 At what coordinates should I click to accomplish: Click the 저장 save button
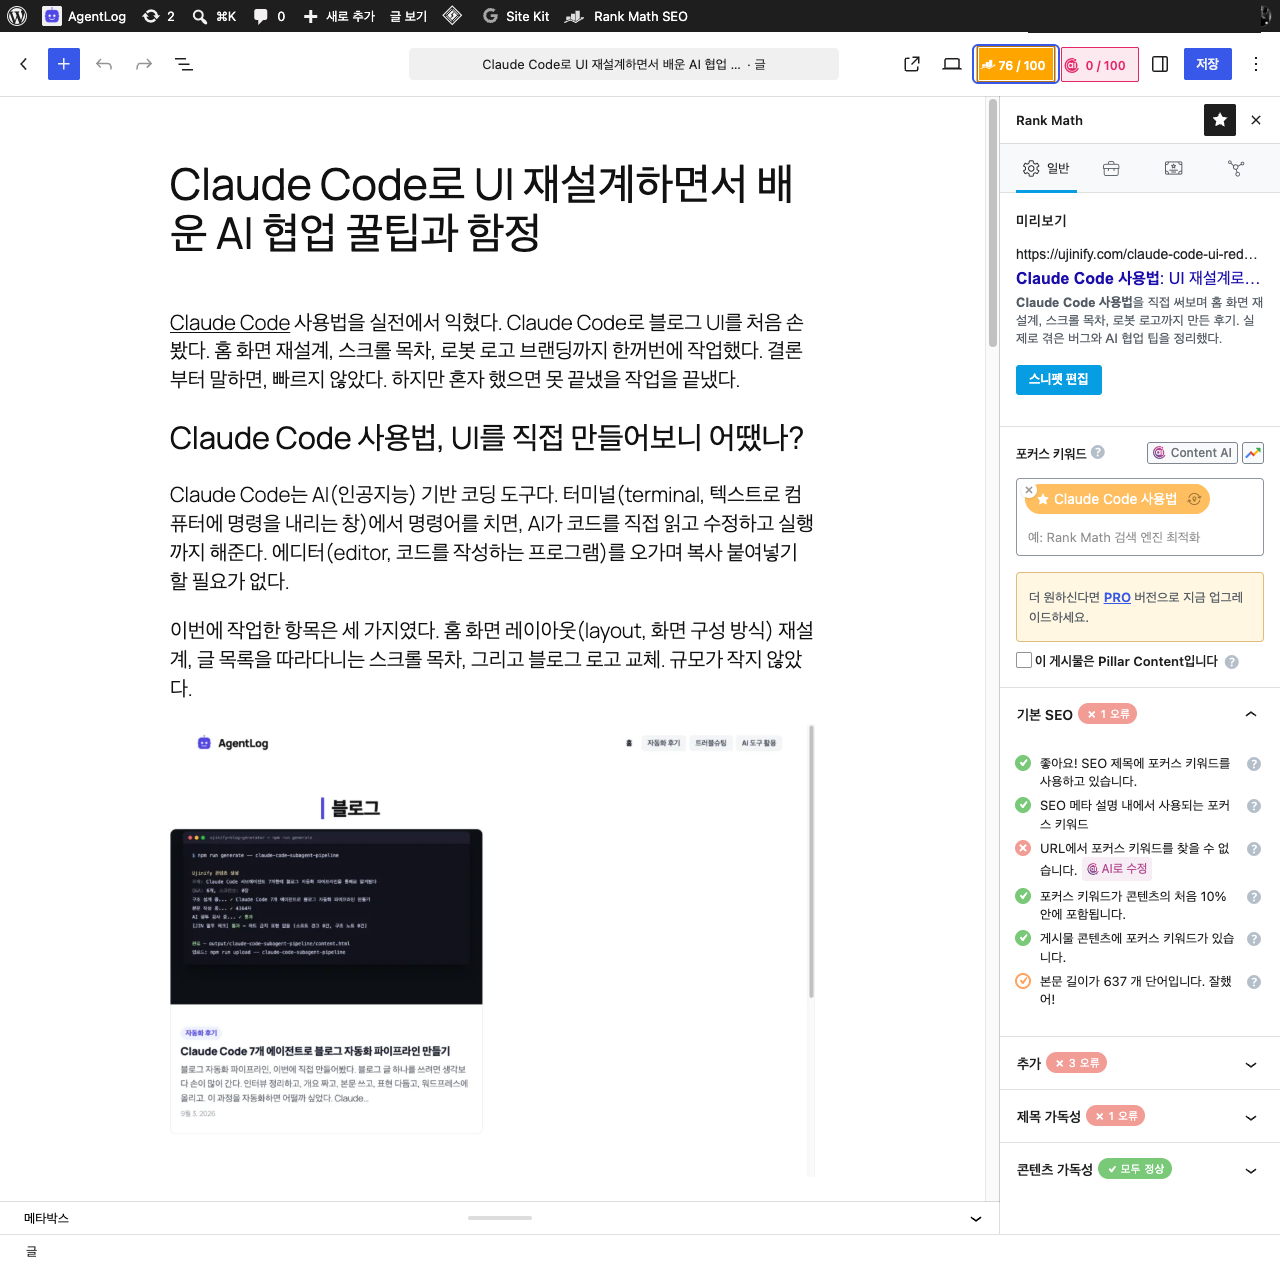coord(1208,64)
